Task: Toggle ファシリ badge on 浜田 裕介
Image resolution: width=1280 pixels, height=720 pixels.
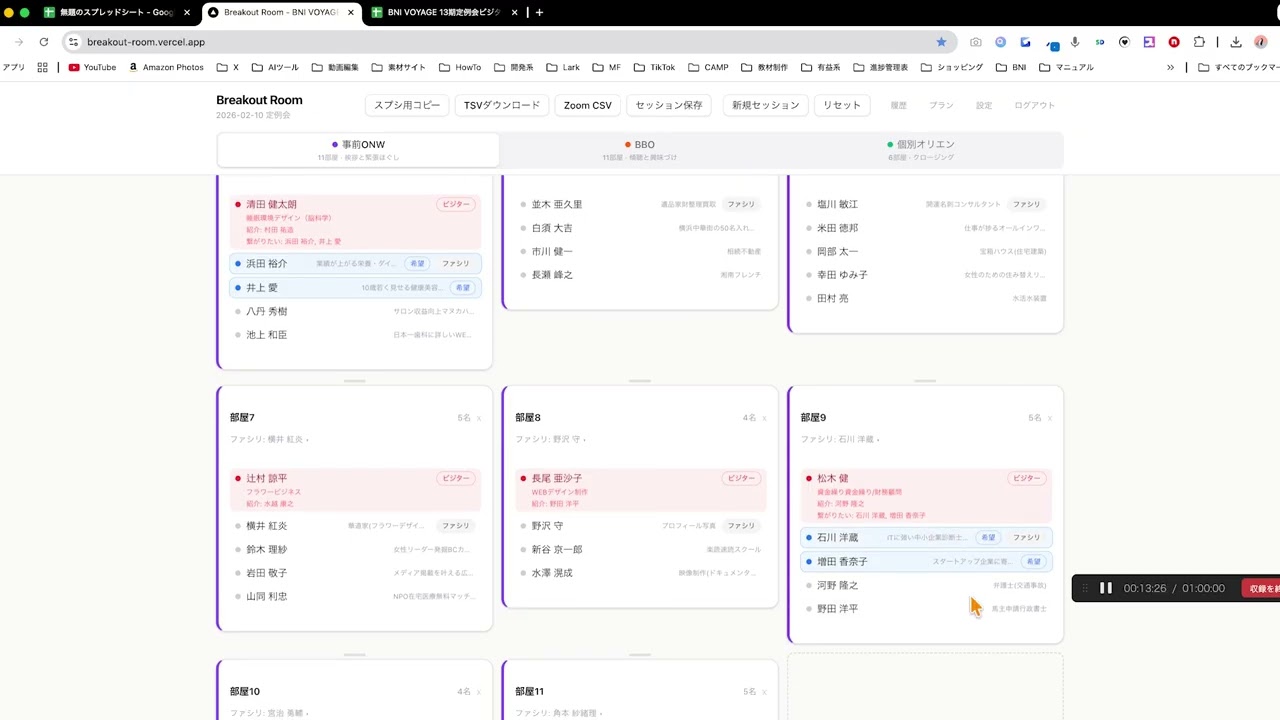Action: tap(456, 264)
